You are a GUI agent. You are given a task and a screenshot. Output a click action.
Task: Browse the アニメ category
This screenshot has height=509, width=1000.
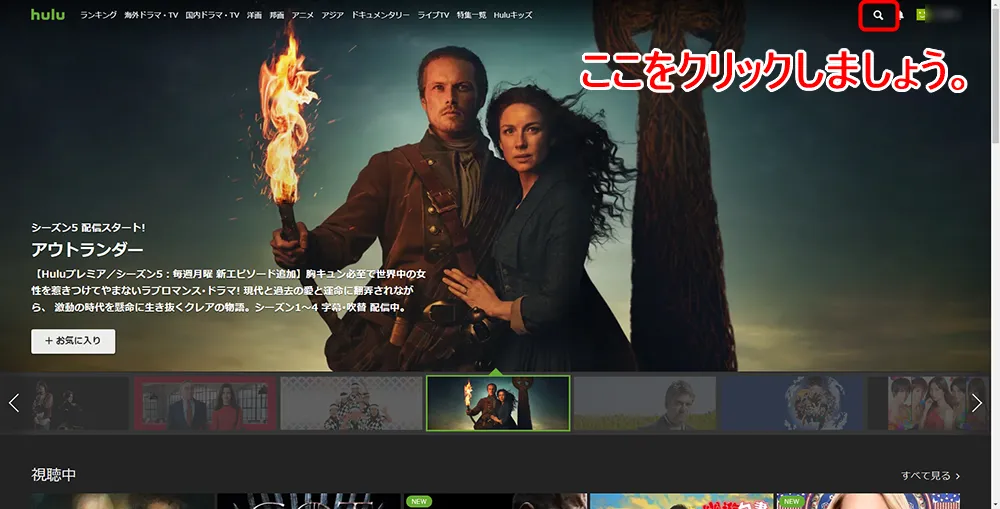pyautogui.click(x=302, y=15)
